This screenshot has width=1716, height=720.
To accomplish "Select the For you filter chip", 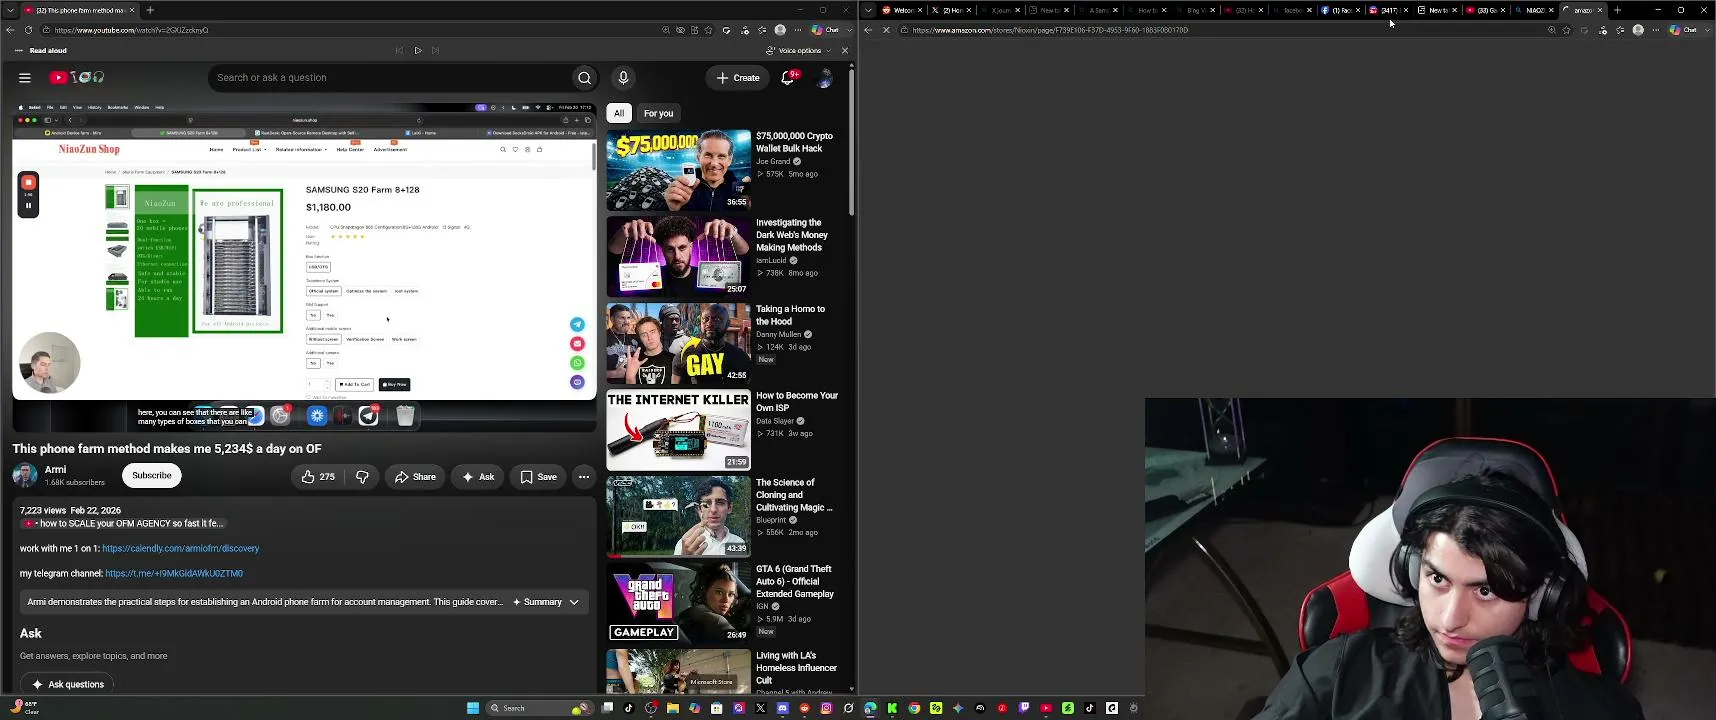I will pyautogui.click(x=658, y=113).
